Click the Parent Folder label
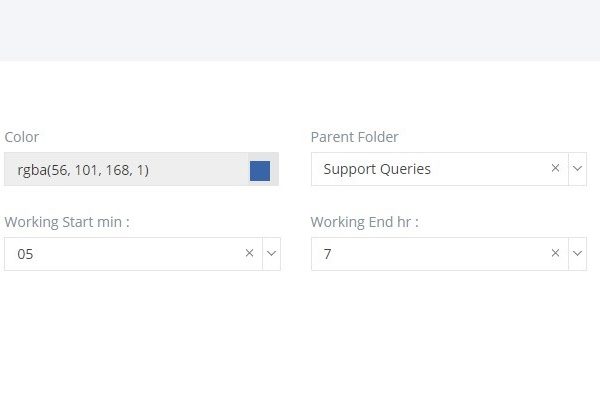 point(354,137)
